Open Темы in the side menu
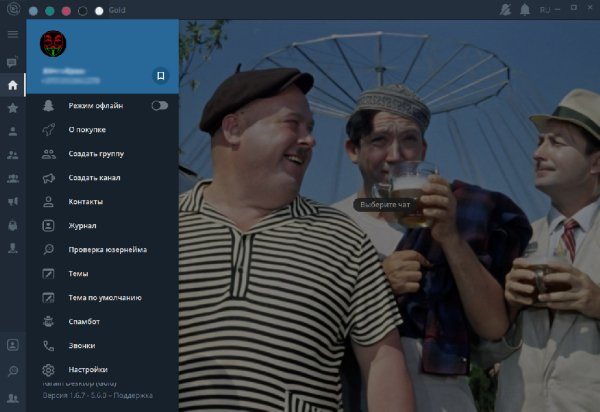This screenshot has width=600, height=412. point(103,274)
